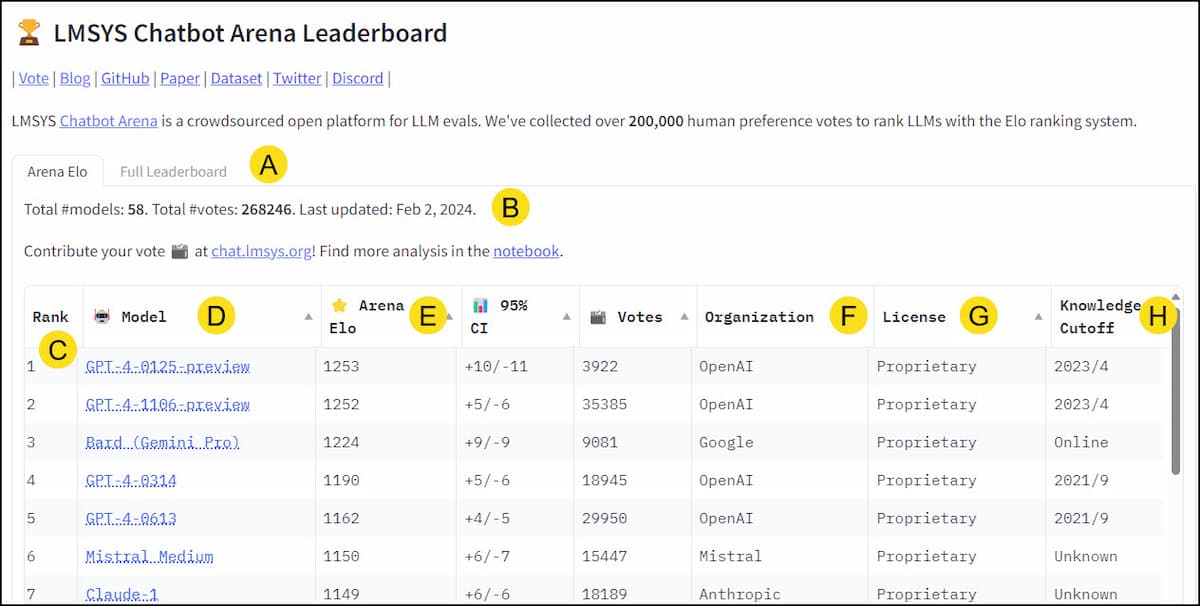Select the Google organization cell
1200x606 pixels.
(726, 442)
